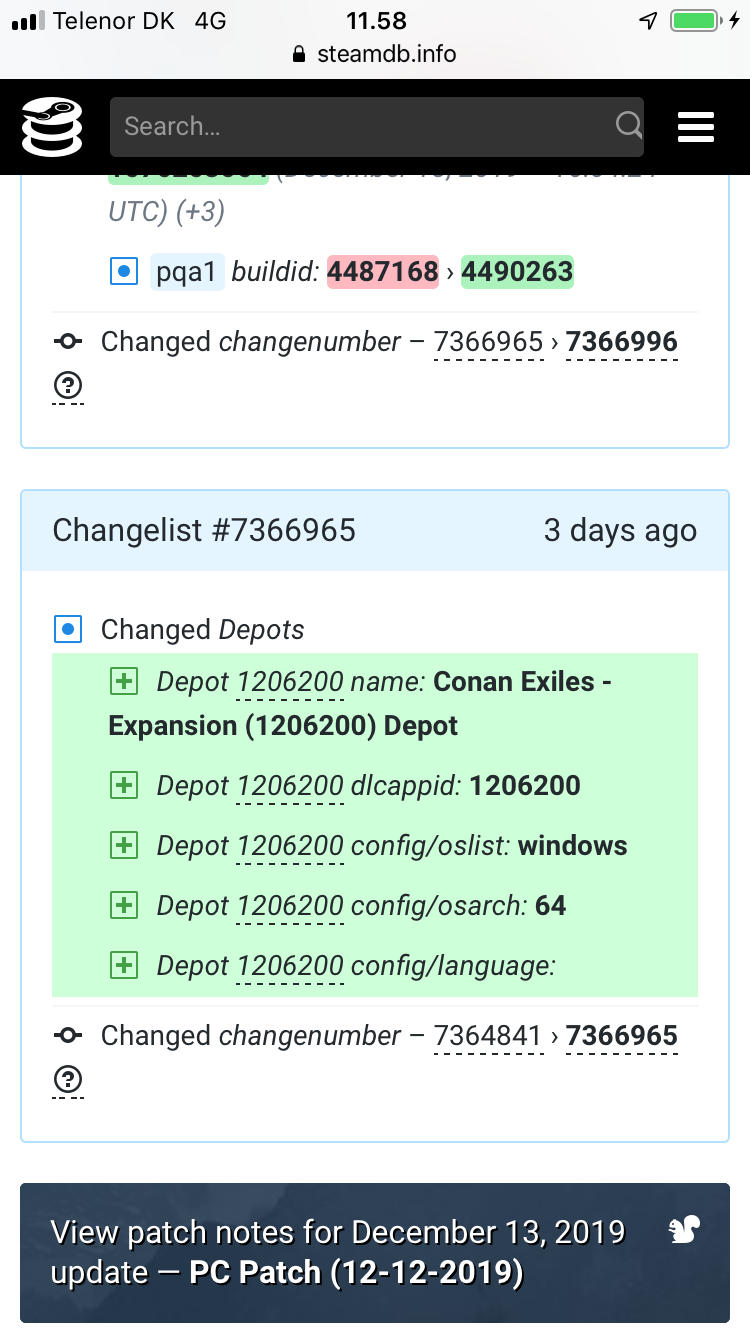Tap the steamdb.info address bar
This screenshot has width=750, height=1334.
(x=375, y=54)
